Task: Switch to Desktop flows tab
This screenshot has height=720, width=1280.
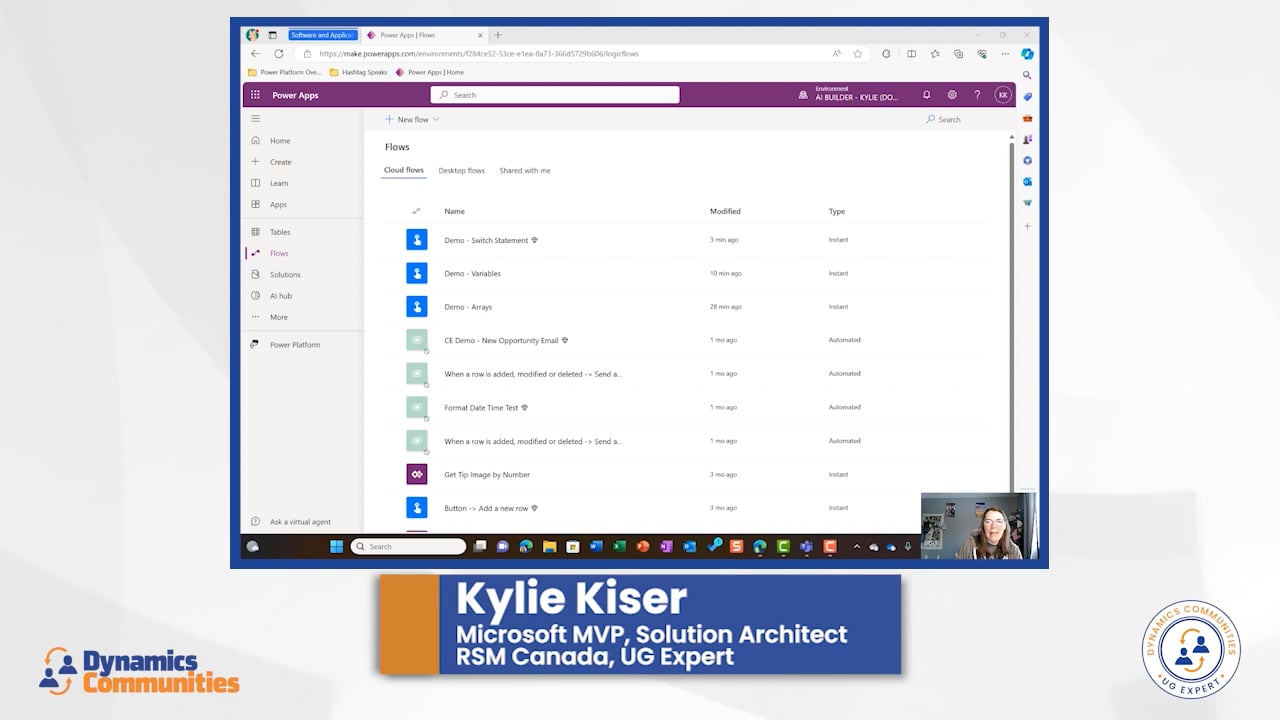Action: point(462,170)
